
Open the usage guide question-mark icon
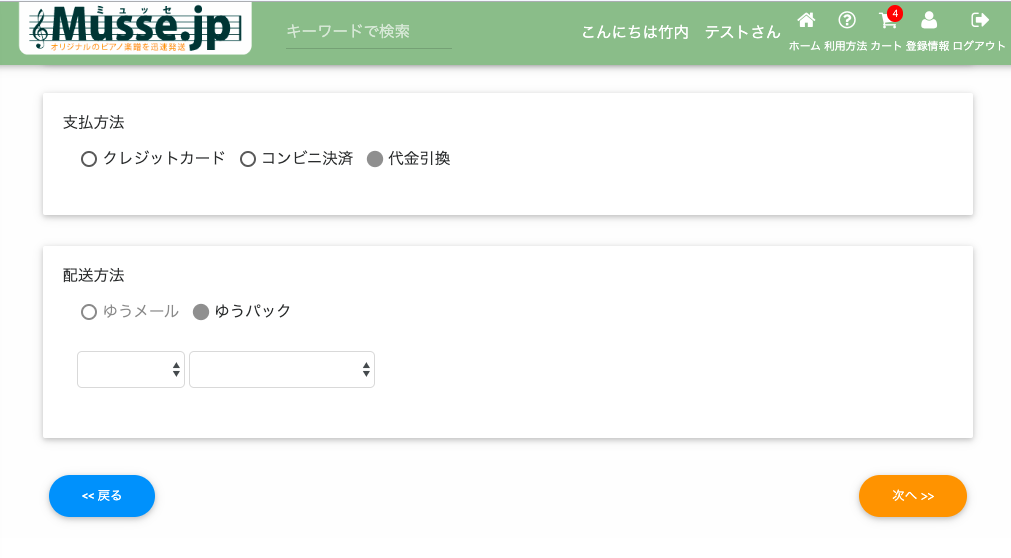coord(847,21)
